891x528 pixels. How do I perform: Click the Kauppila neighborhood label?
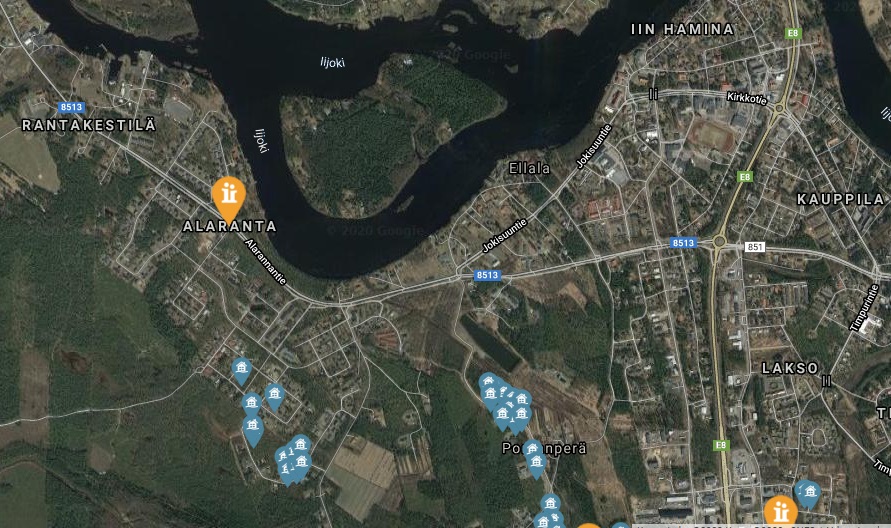click(840, 199)
